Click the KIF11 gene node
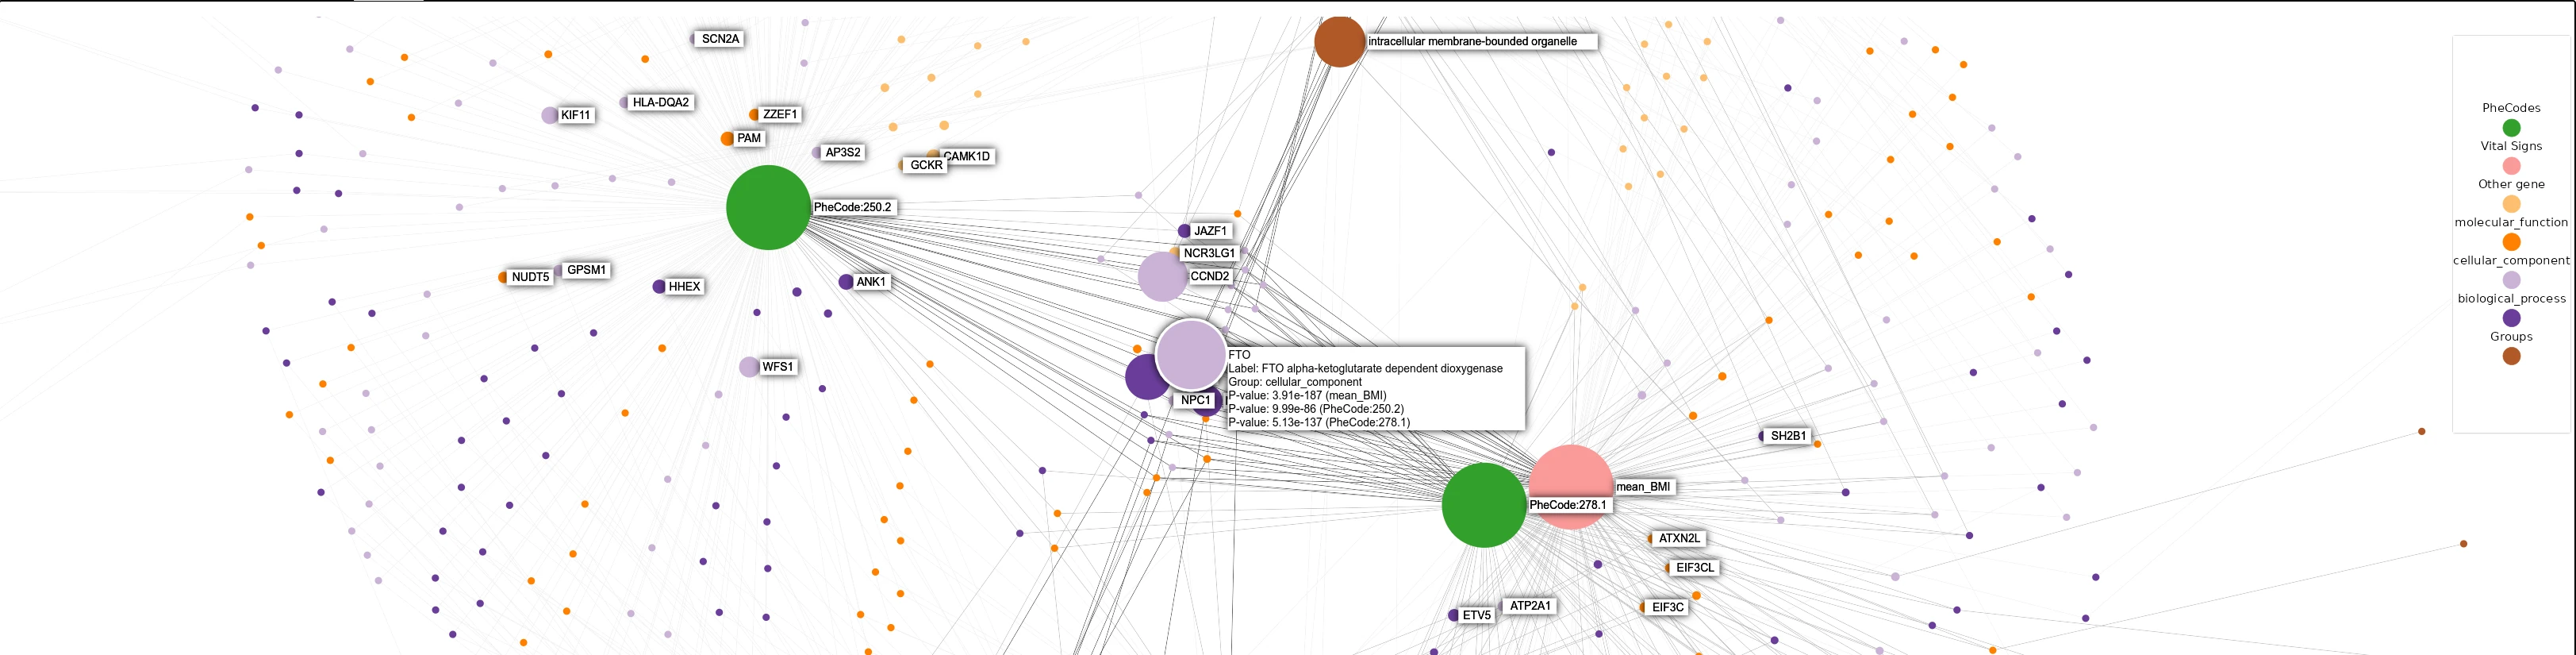This screenshot has height=655, width=2576. click(549, 115)
